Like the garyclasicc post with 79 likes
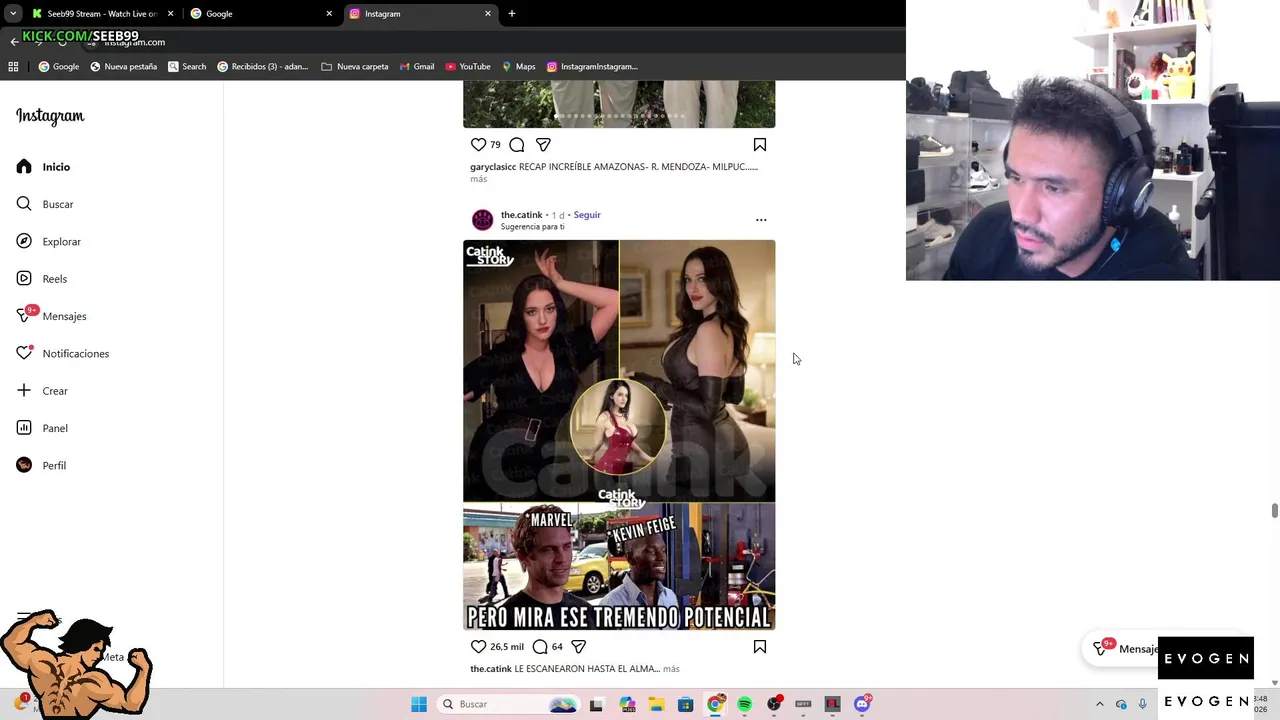The width and height of the screenshot is (1280, 720). click(478, 144)
